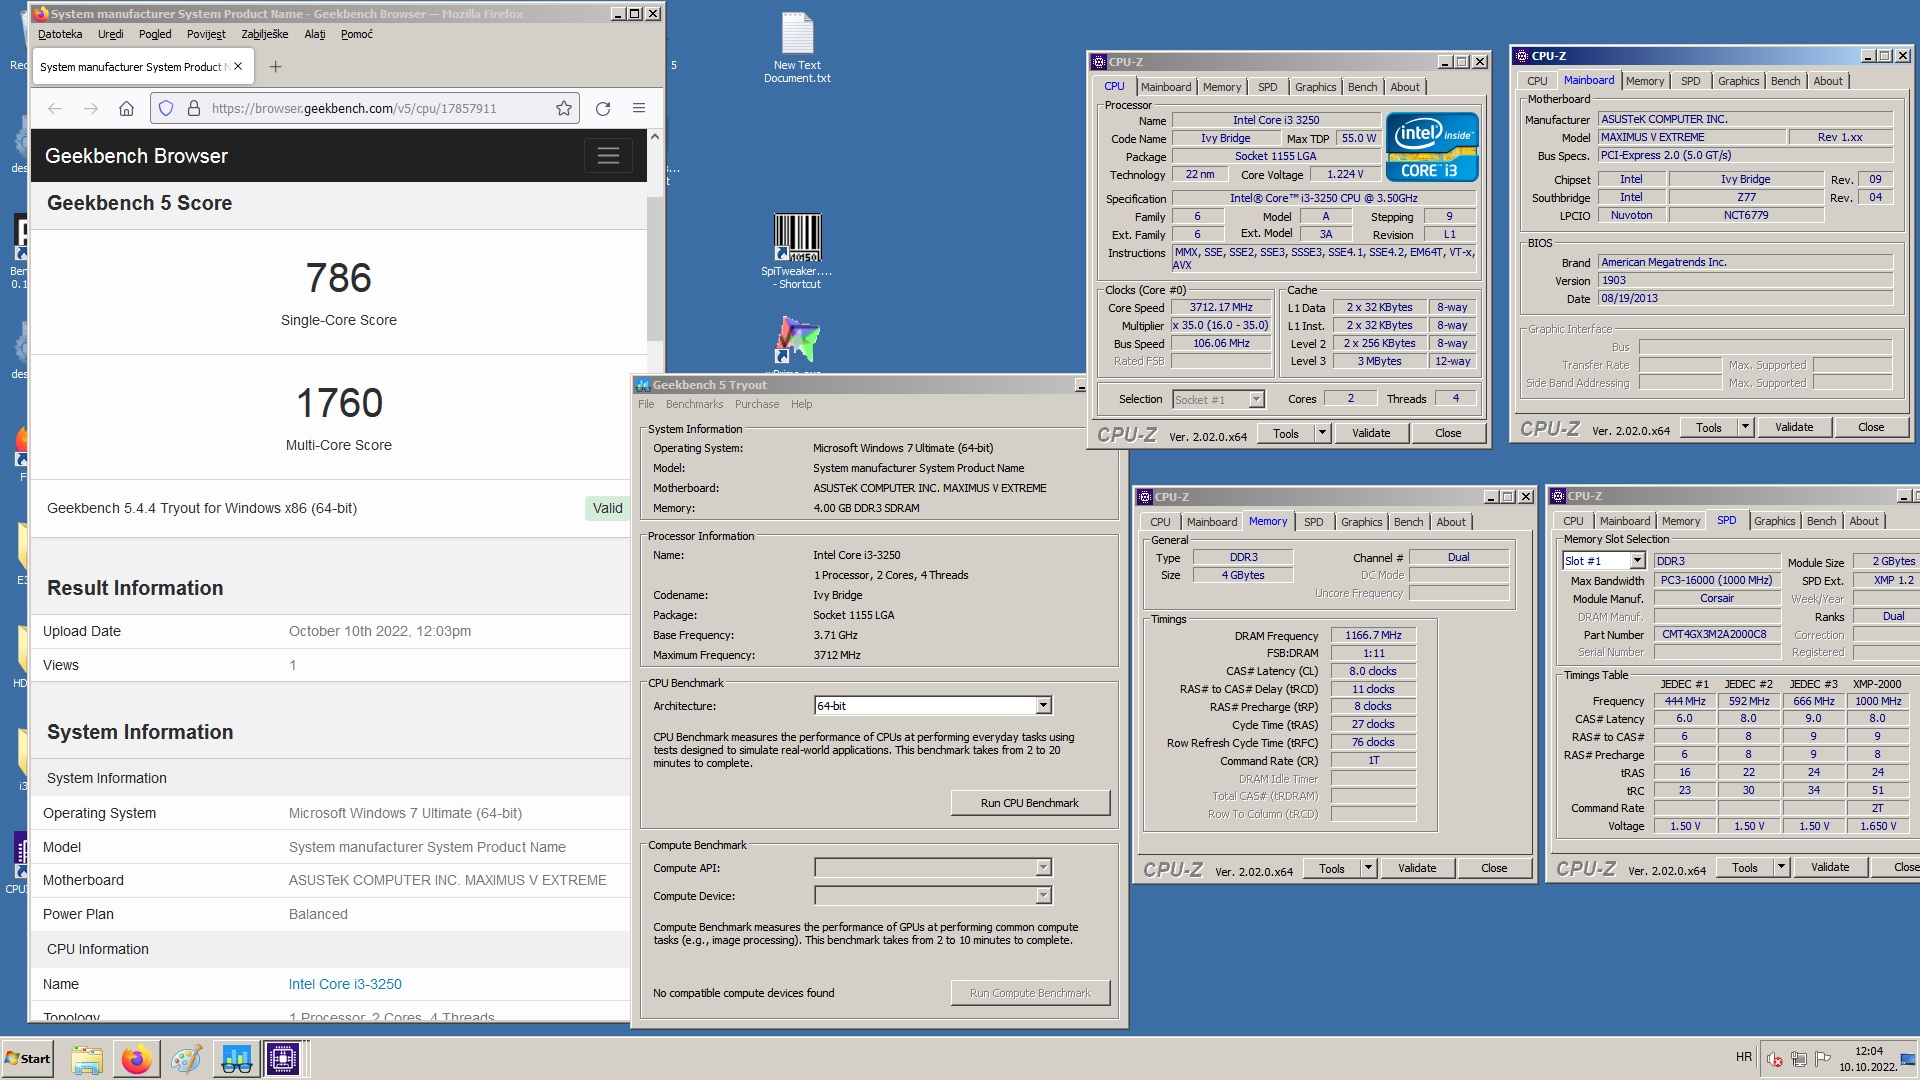Image resolution: width=1920 pixels, height=1080 pixels.
Task: Open a new Firefox tab
Action: pos(276,67)
